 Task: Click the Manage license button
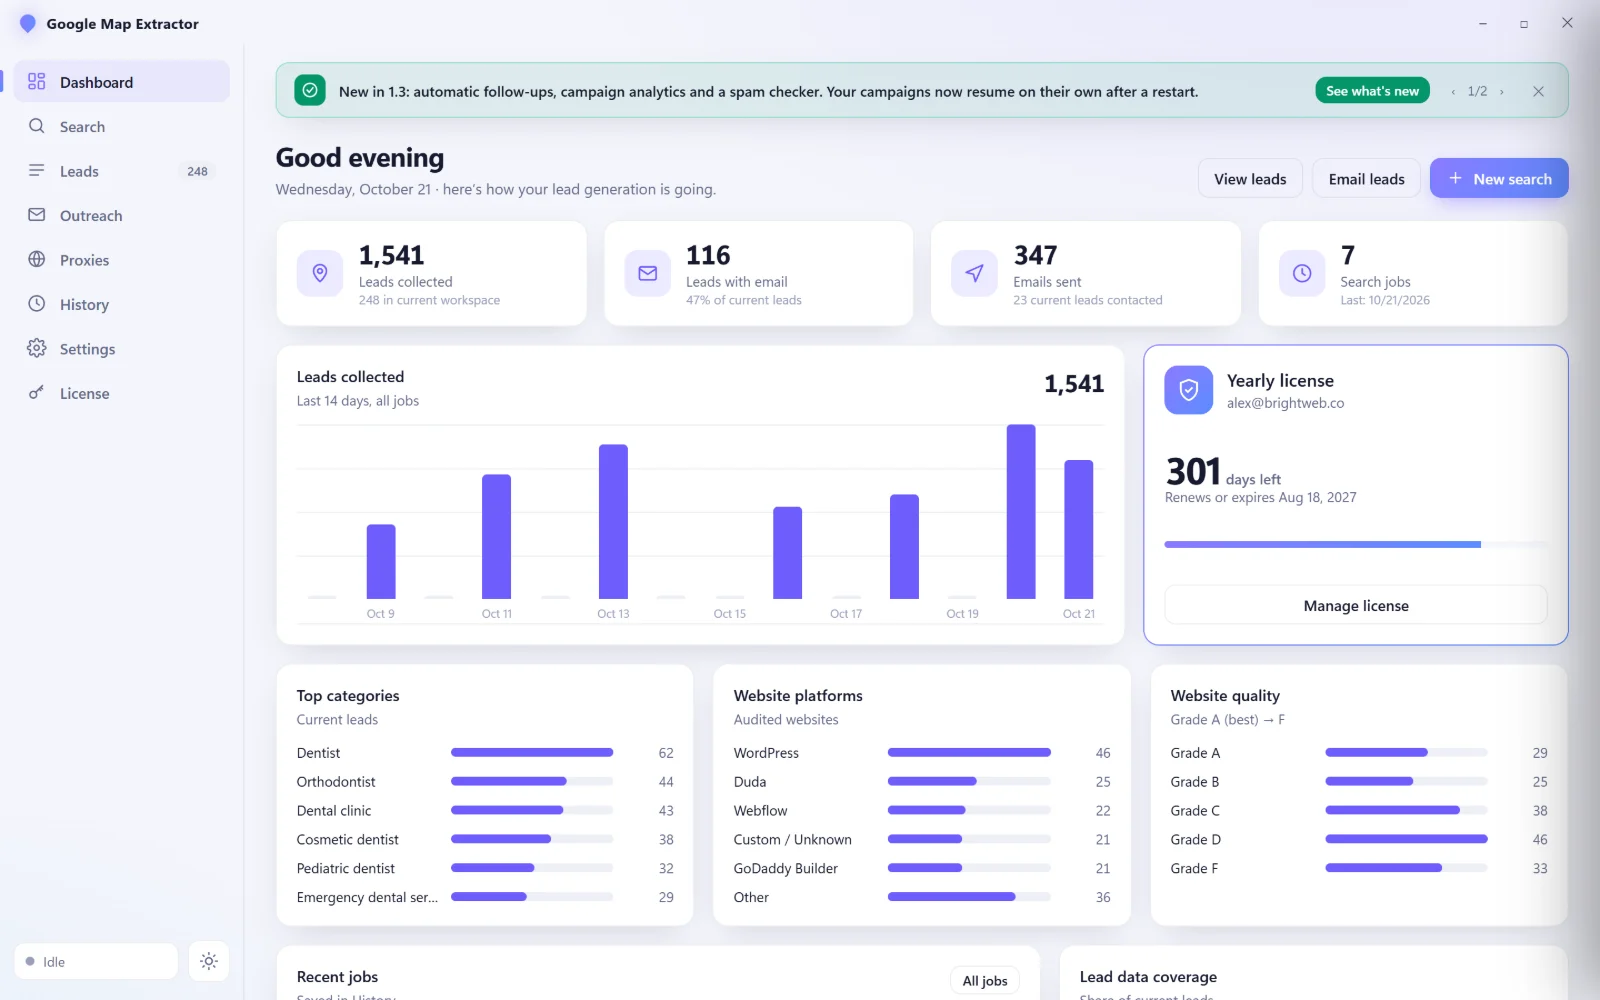click(1355, 605)
